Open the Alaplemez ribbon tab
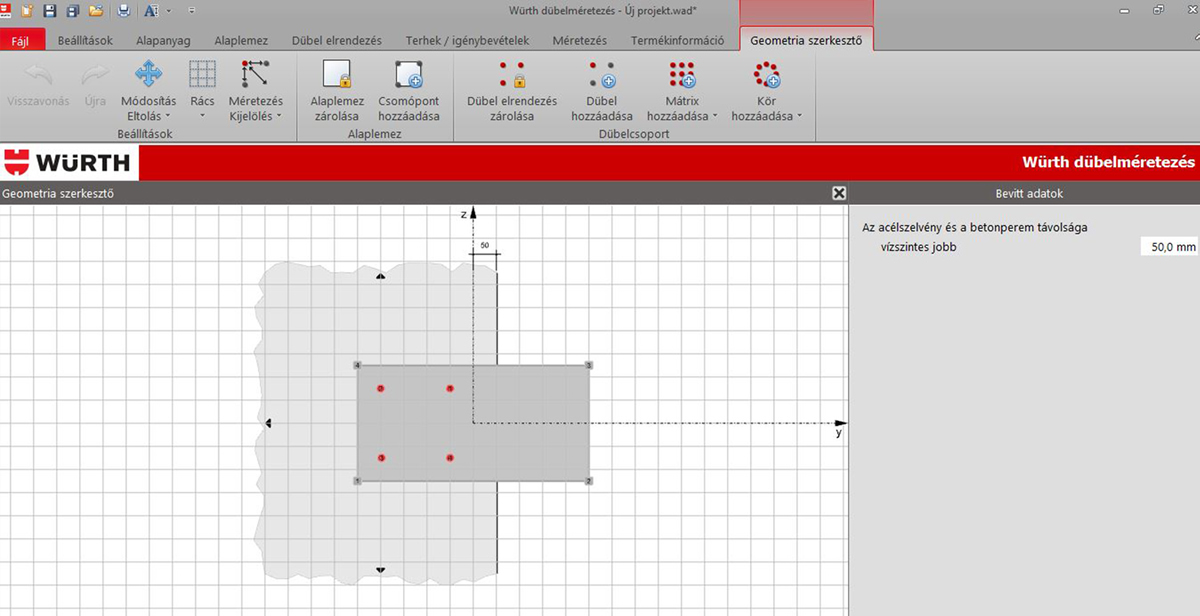This screenshot has height=616, width=1200. 241,41
